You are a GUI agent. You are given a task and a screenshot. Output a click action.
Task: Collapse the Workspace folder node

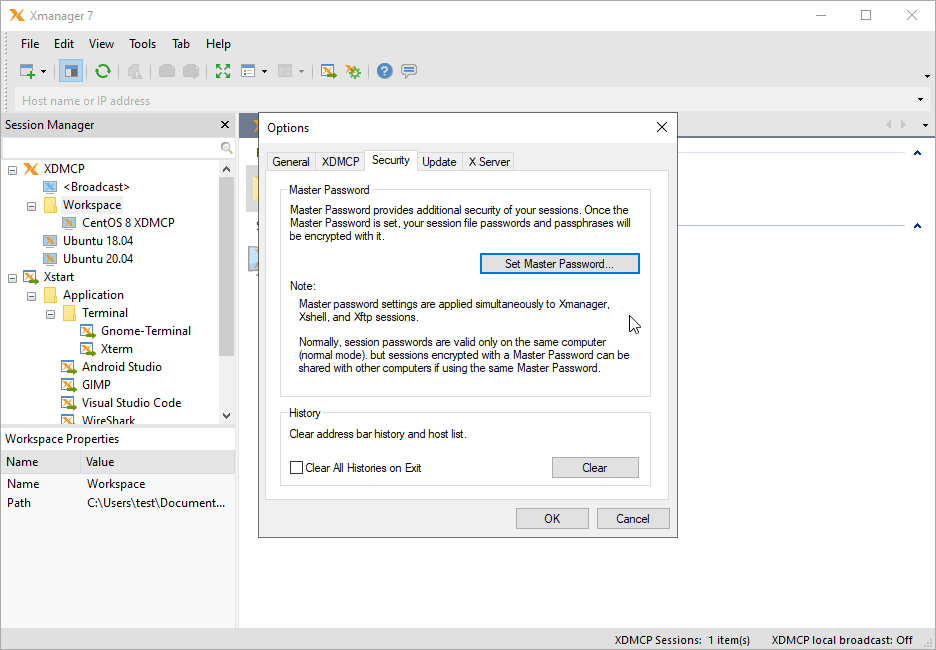coord(32,206)
